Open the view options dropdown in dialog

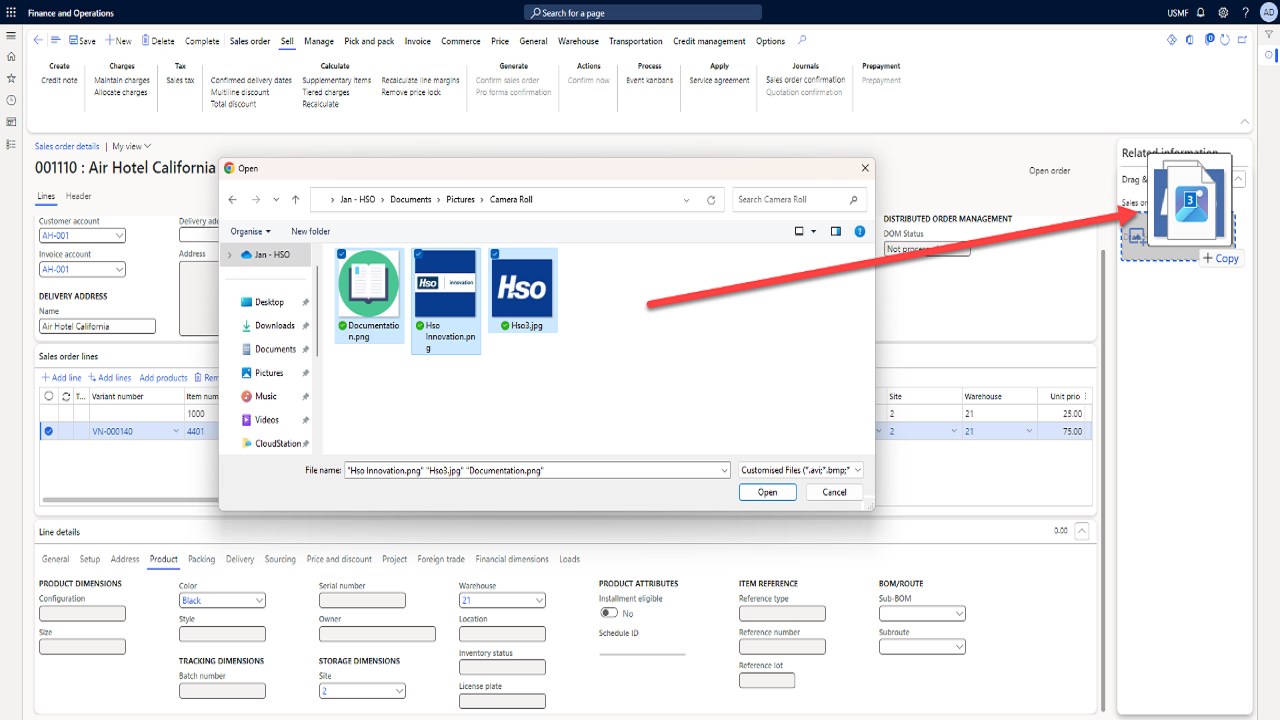814,231
